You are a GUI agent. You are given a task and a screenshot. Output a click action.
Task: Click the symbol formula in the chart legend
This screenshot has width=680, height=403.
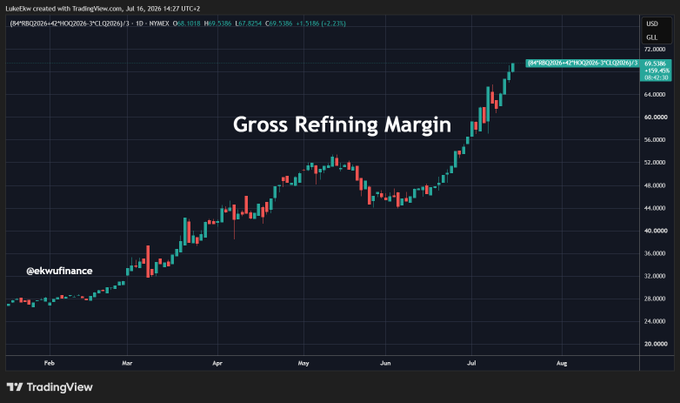(69, 23)
